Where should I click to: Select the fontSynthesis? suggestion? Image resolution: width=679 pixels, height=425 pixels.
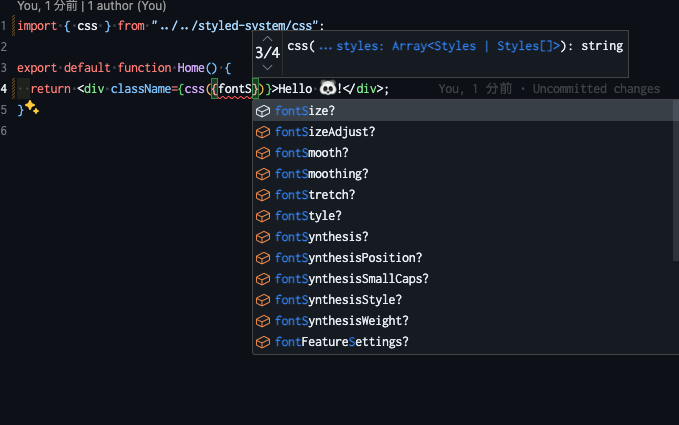coord(463,237)
